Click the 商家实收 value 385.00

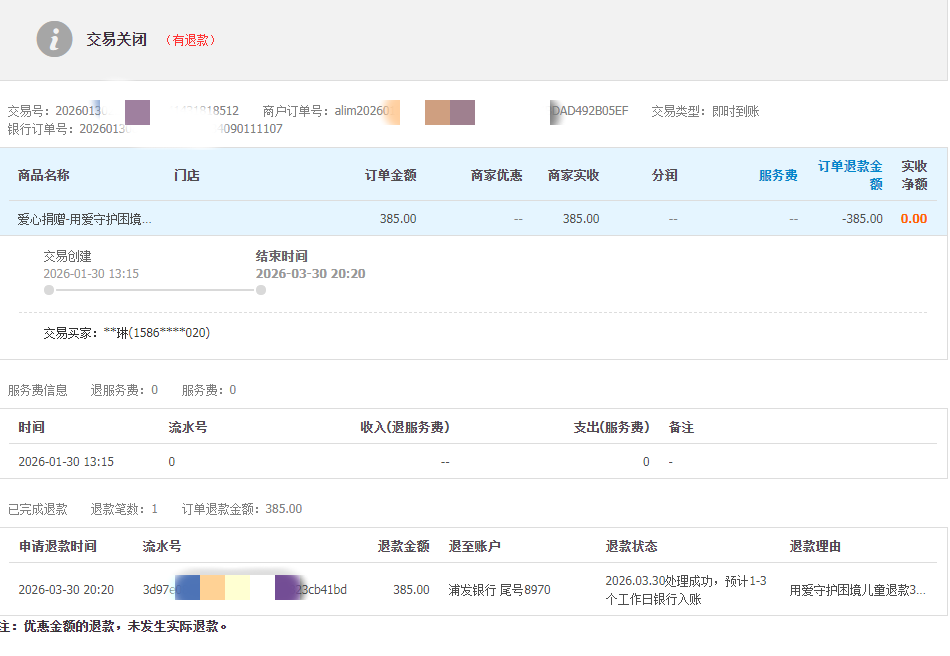[x=581, y=219]
